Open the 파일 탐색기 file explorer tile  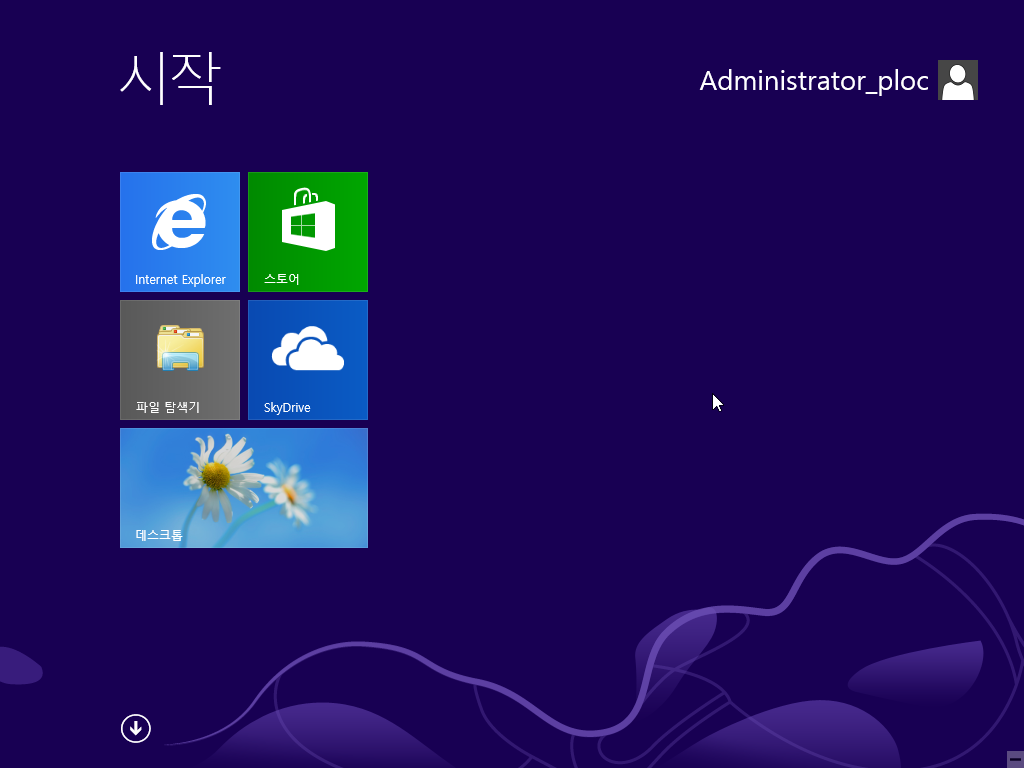(180, 360)
